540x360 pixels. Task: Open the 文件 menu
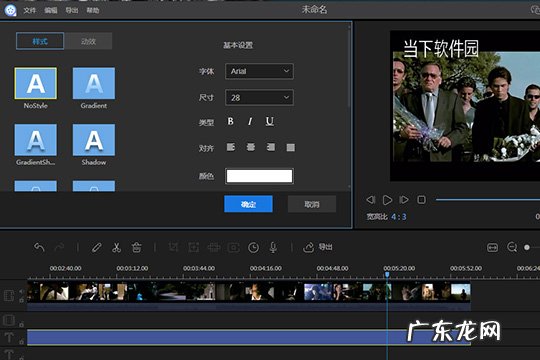tap(30, 10)
